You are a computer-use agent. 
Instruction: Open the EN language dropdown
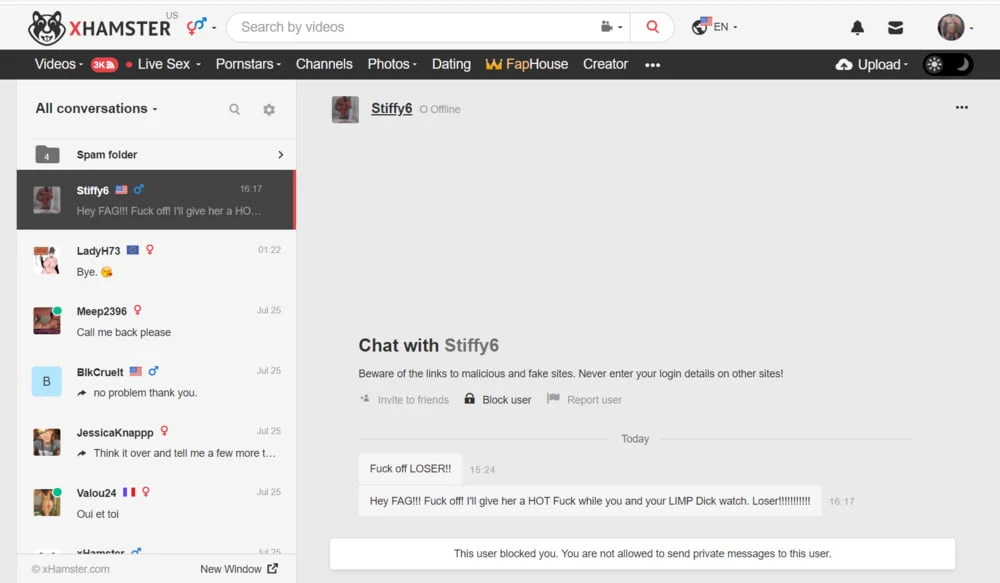(715, 27)
